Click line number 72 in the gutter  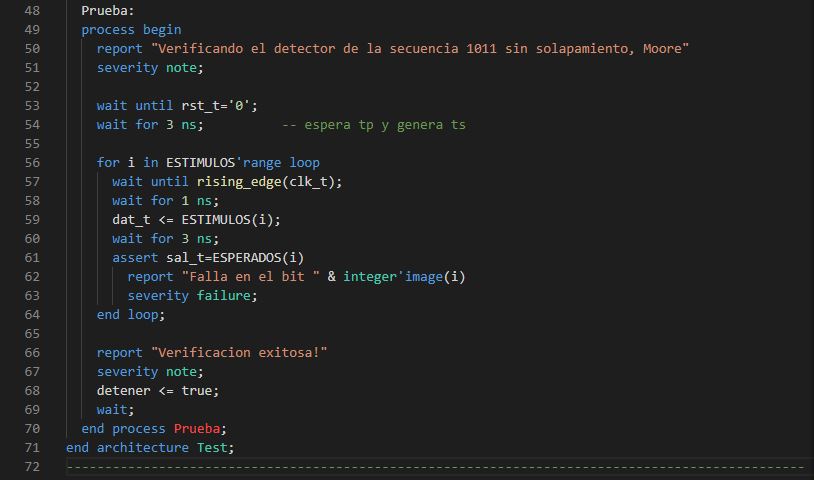pyautogui.click(x=30, y=467)
